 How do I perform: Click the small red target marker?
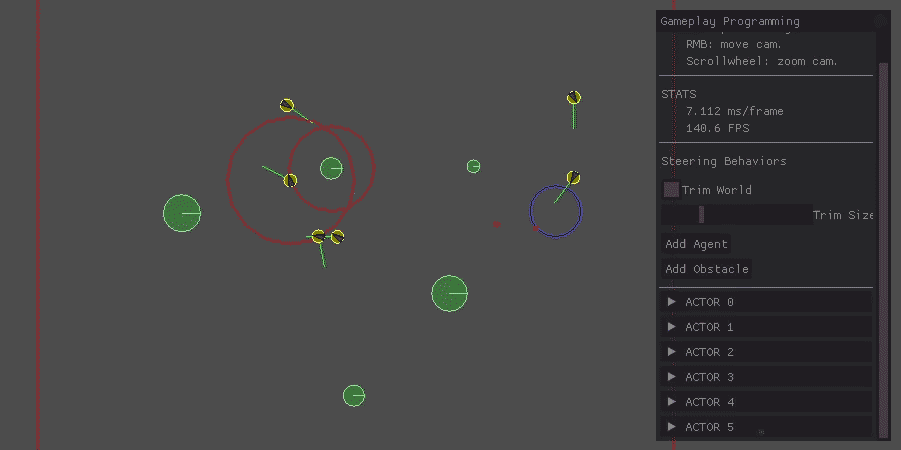click(x=497, y=224)
